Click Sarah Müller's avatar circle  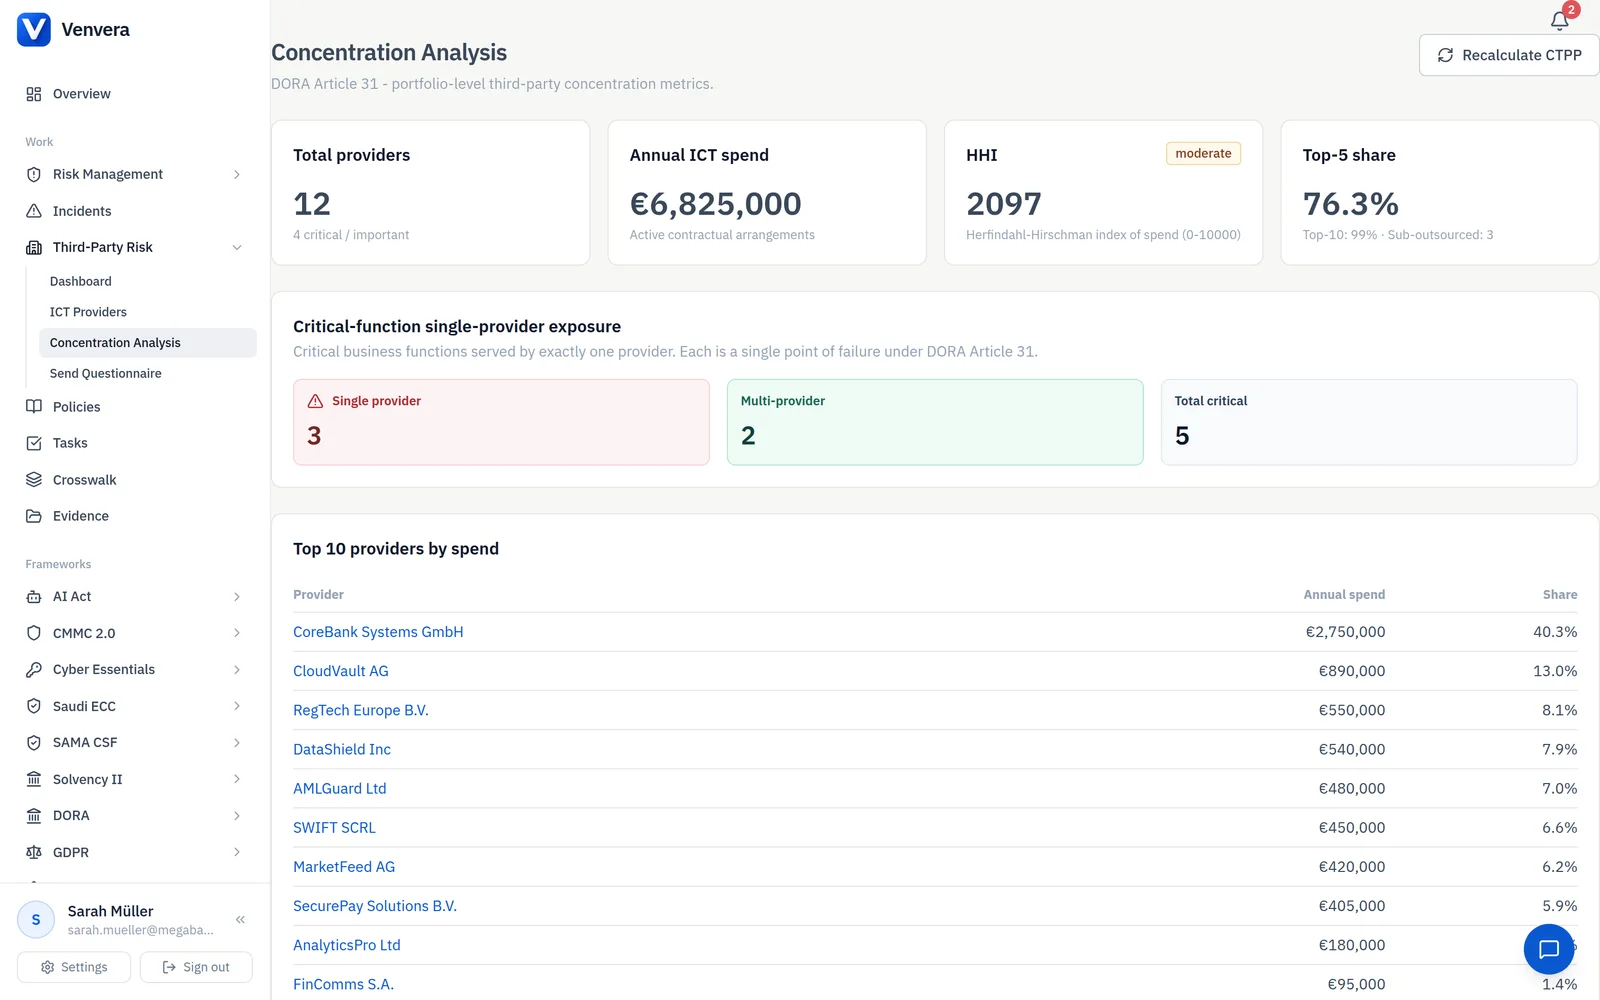[36, 920]
